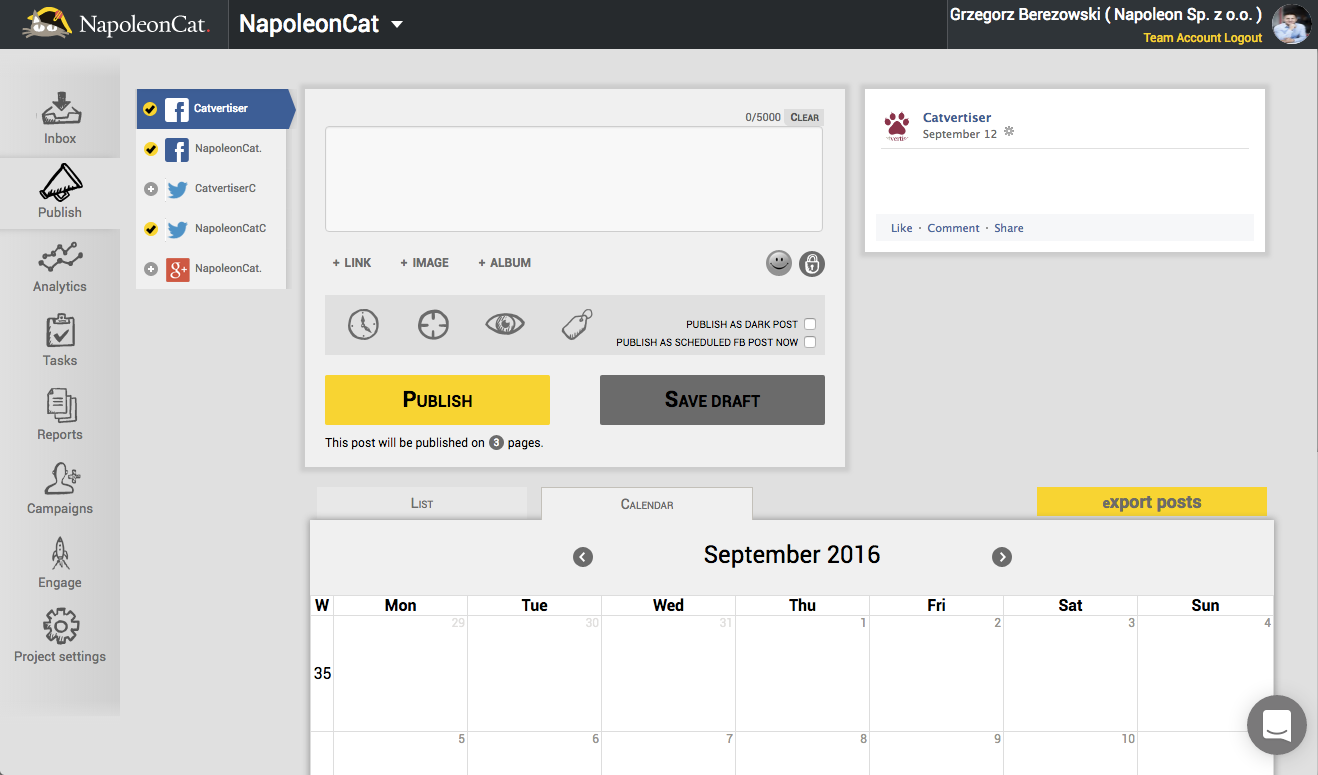The width and height of the screenshot is (1318, 775).
Task: Select September 2 calendar cell
Action: click(937, 673)
